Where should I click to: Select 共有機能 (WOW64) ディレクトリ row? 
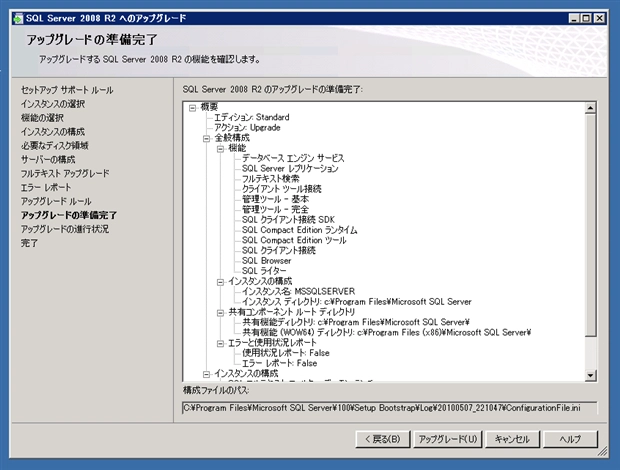pyautogui.click(x=386, y=333)
